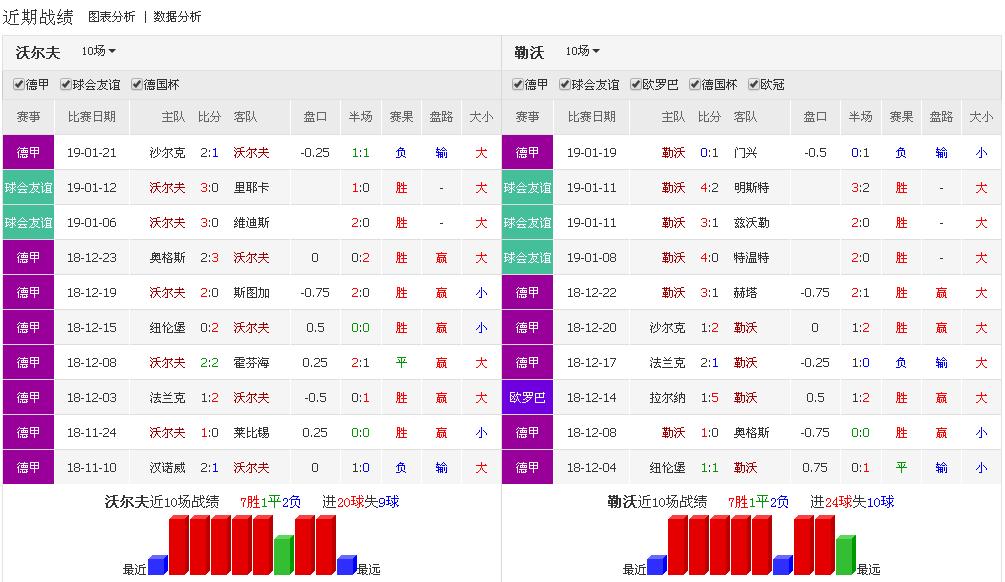Open the 汉诺威 team page

[167, 467]
